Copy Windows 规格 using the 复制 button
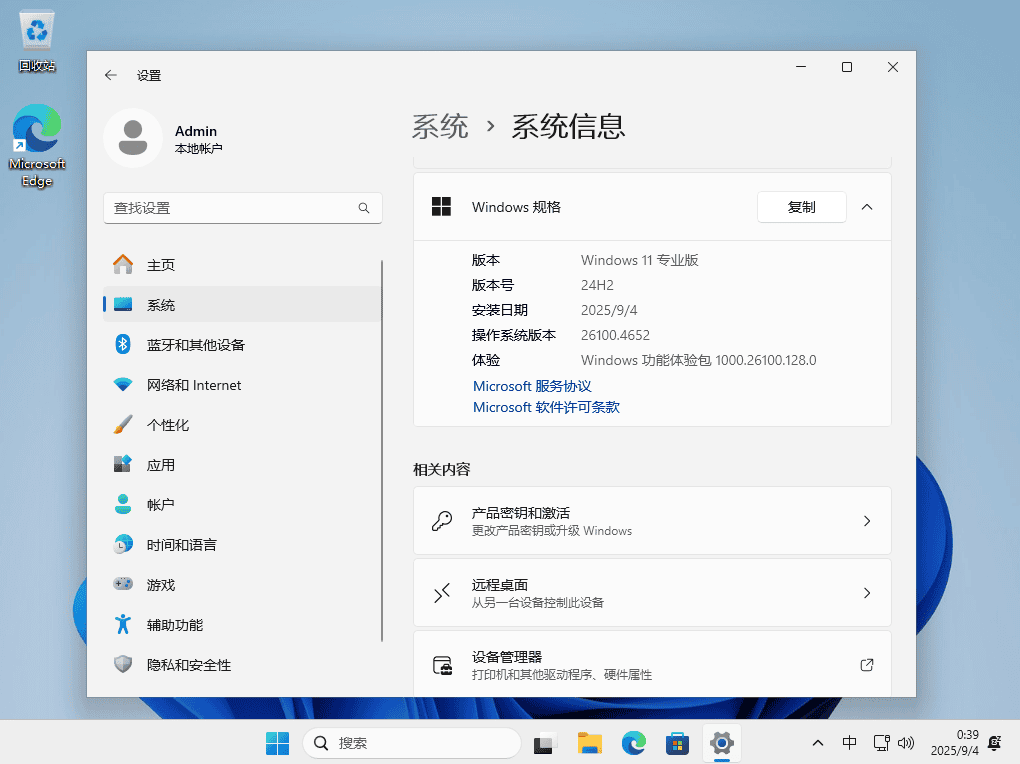The height and width of the screenshot is (764, 1020). coord(801,207)
